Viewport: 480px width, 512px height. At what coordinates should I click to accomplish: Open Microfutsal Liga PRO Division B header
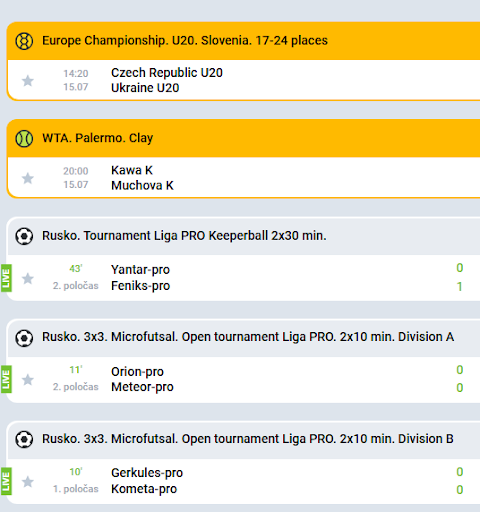pyautogui.click(x=243, y=439)
